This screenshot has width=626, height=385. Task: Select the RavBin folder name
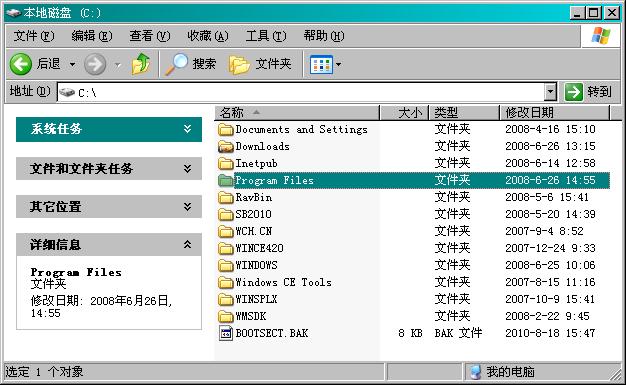tap(254, 197)
